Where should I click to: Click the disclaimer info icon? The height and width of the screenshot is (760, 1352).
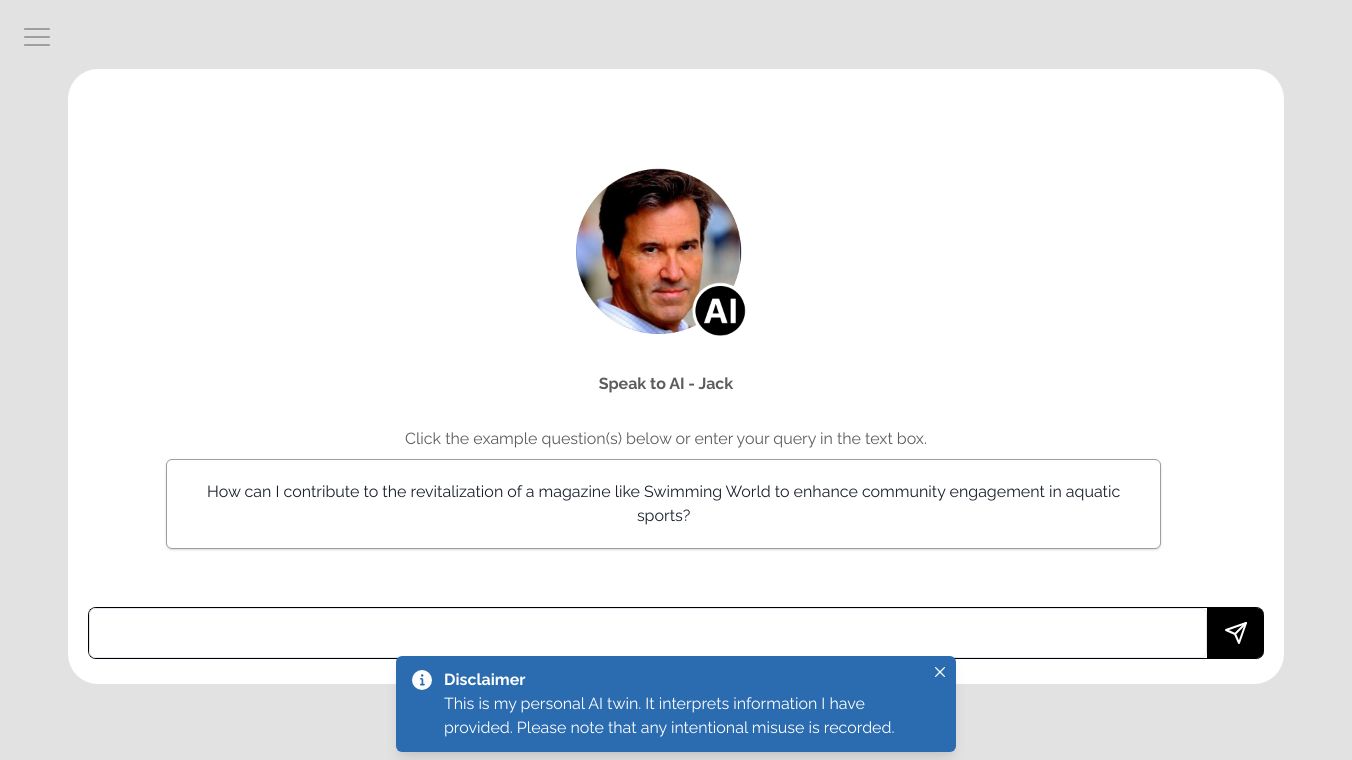[x=422, y=680]
